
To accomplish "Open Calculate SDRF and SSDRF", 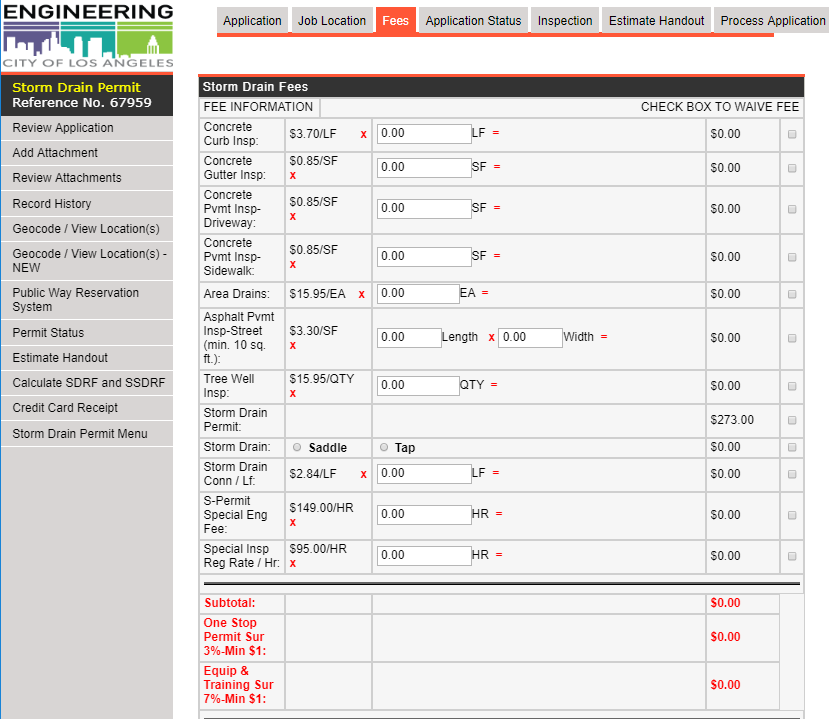I will point(87,383).
